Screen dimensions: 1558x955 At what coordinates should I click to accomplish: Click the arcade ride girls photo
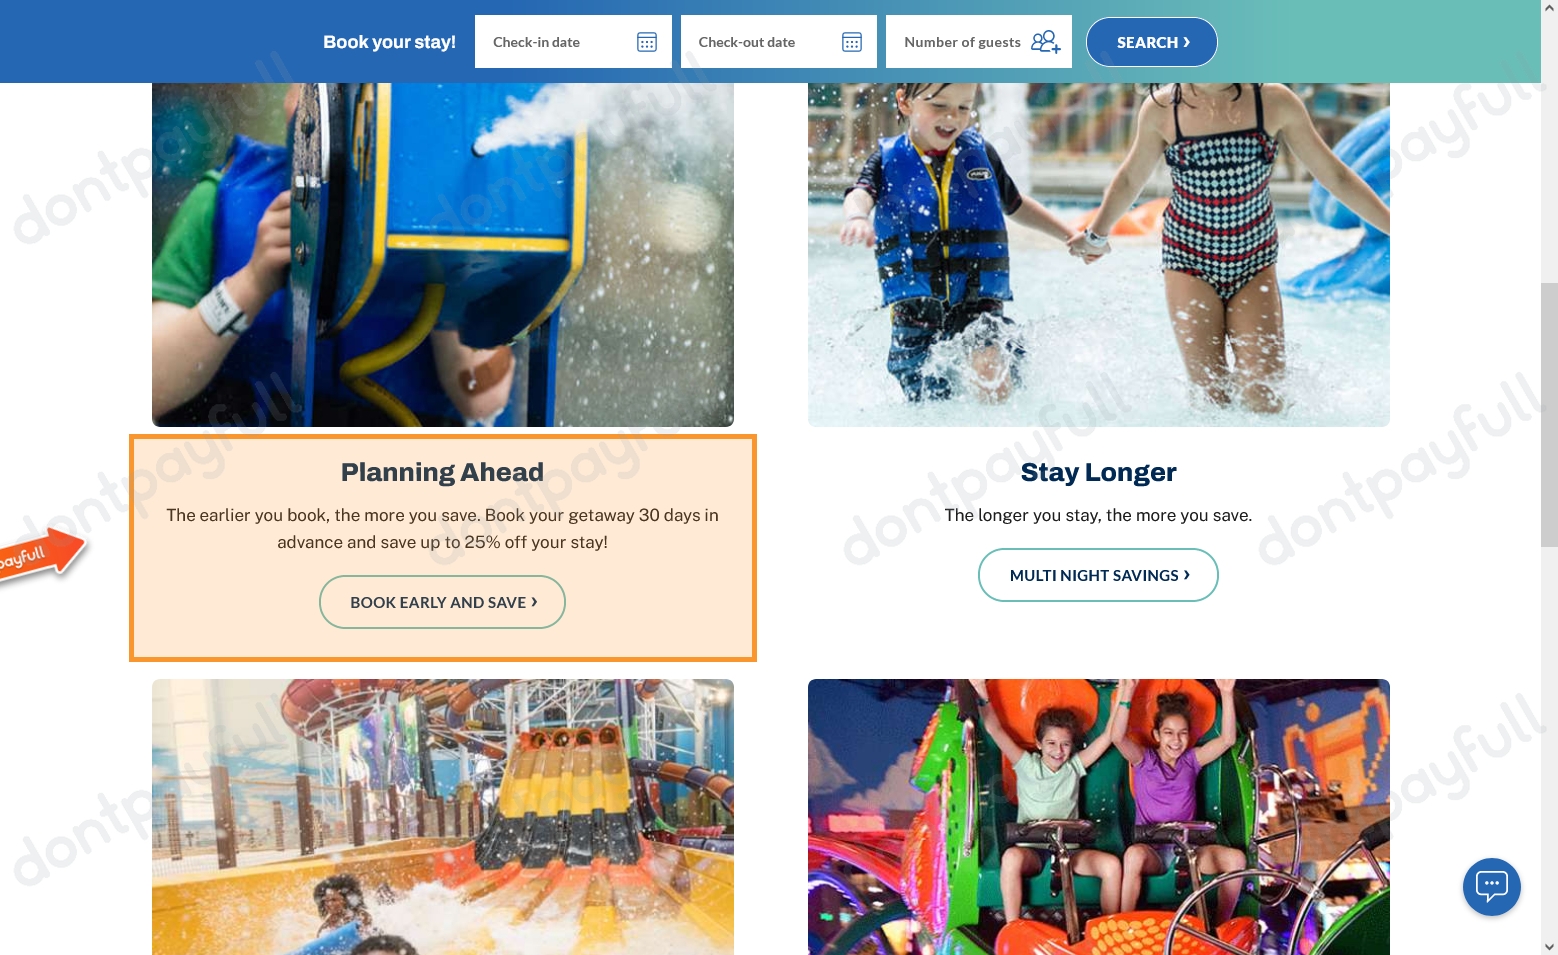click(1099, 817)
